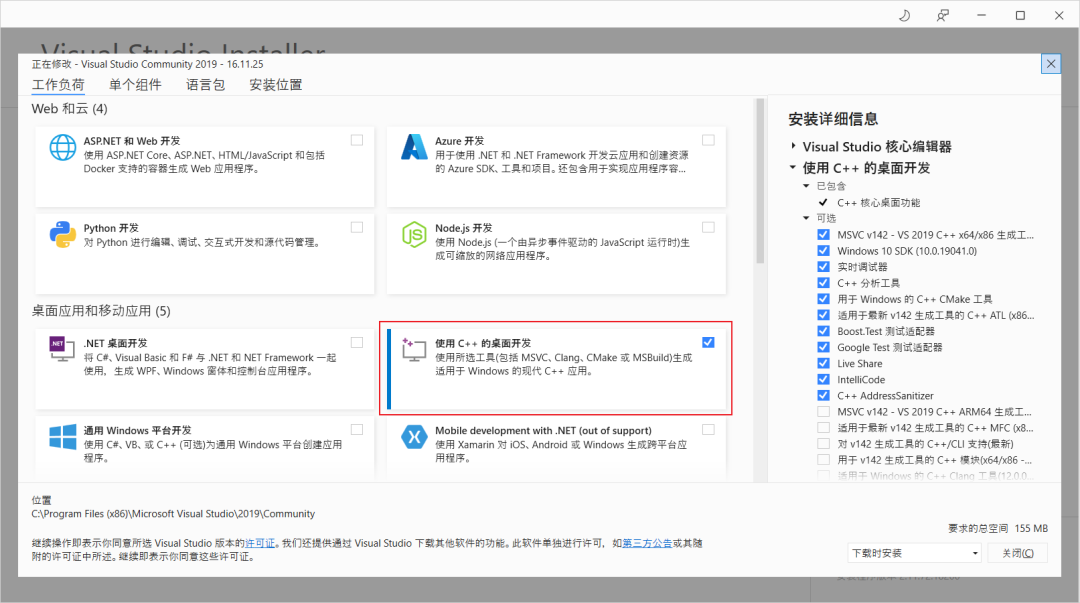Uncheck C++ 分析工具 option

(x=823, y=283)
